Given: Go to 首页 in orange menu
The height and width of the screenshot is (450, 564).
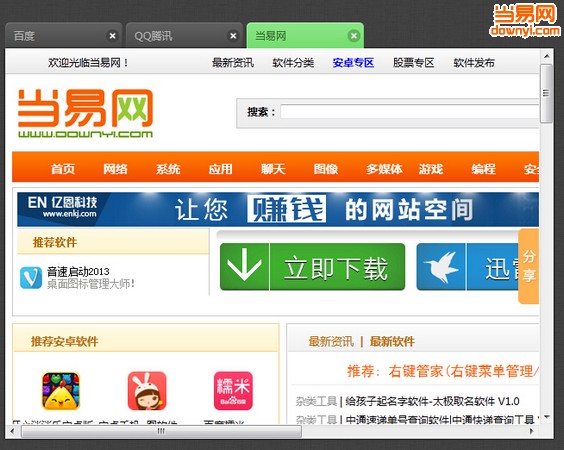Looking at the screenshot, I should [x=63, y=169].
